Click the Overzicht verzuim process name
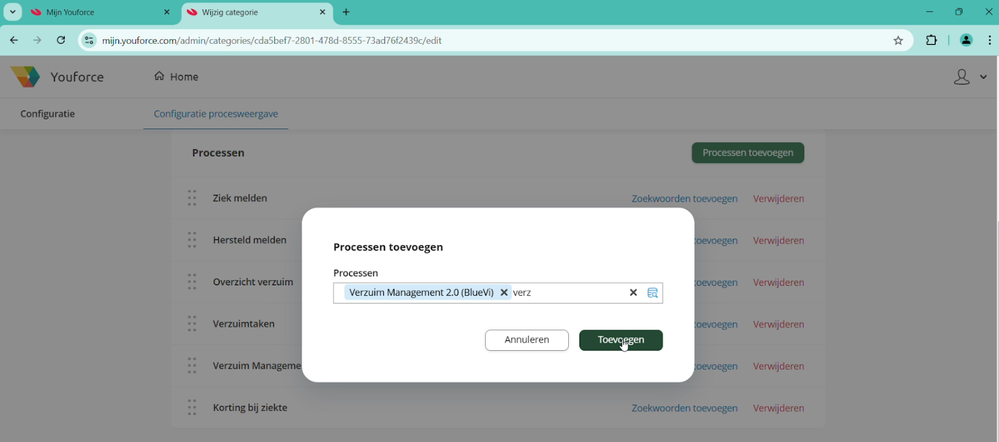999x442 pixels. coord(252,282)
